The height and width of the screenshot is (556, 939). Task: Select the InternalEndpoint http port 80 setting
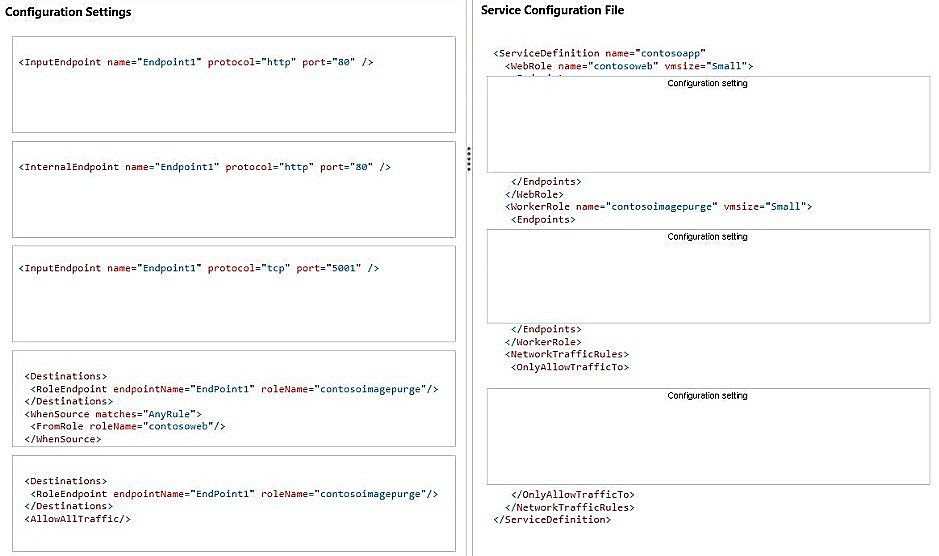click(x=234, y=189)
